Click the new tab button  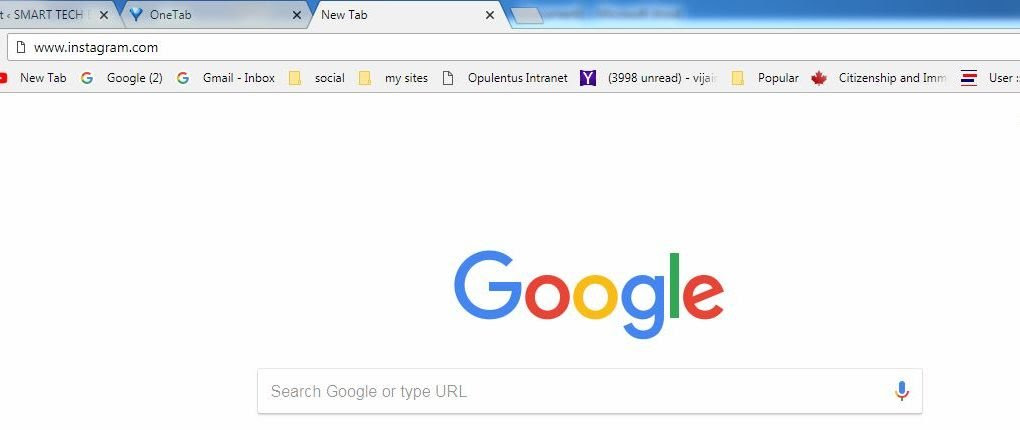(x=526, y=16)
